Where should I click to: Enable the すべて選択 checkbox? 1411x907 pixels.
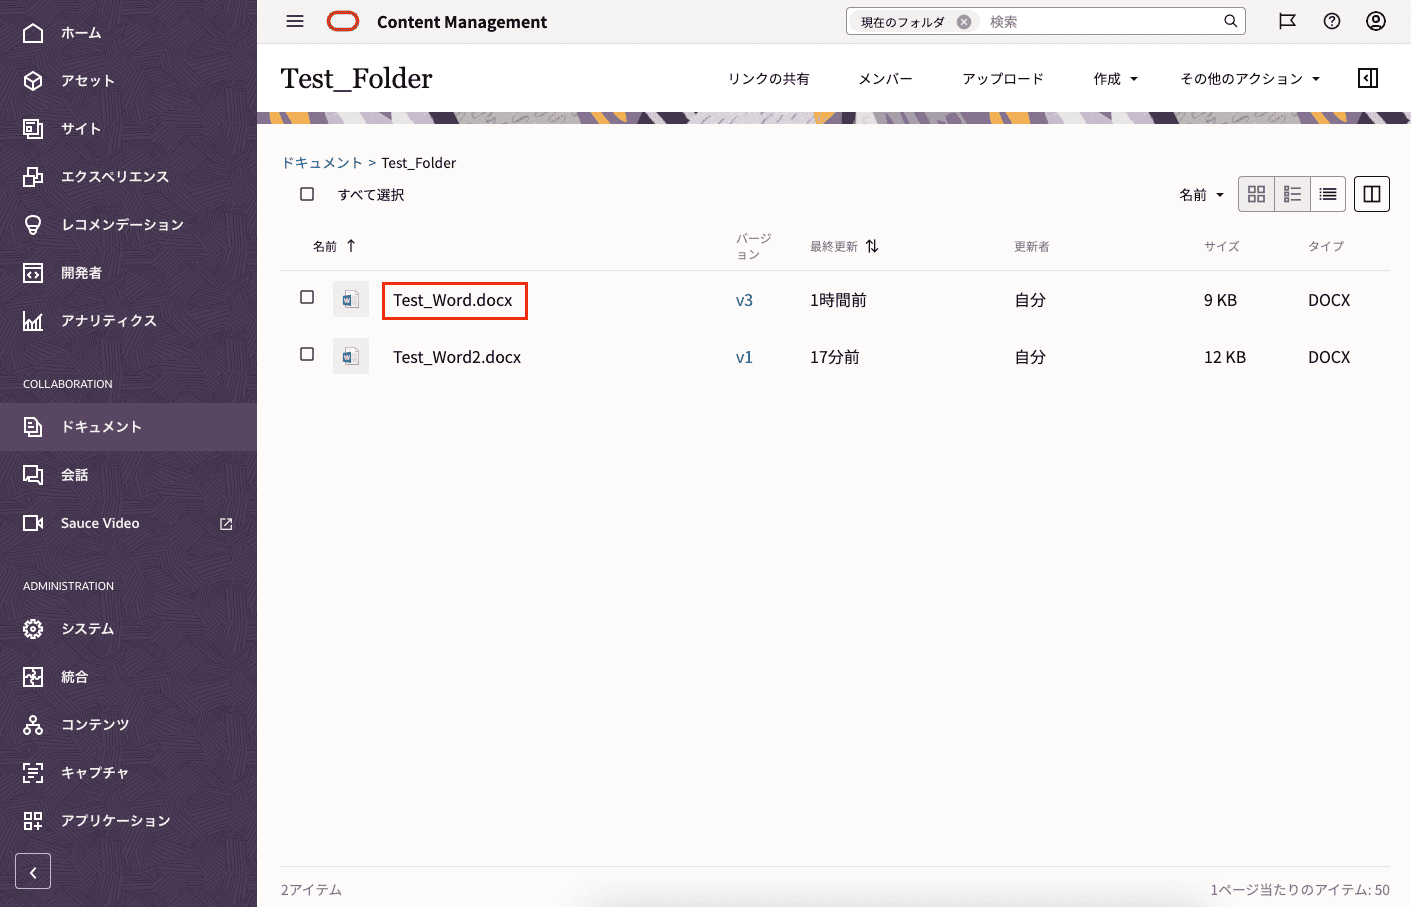(307, 193)
